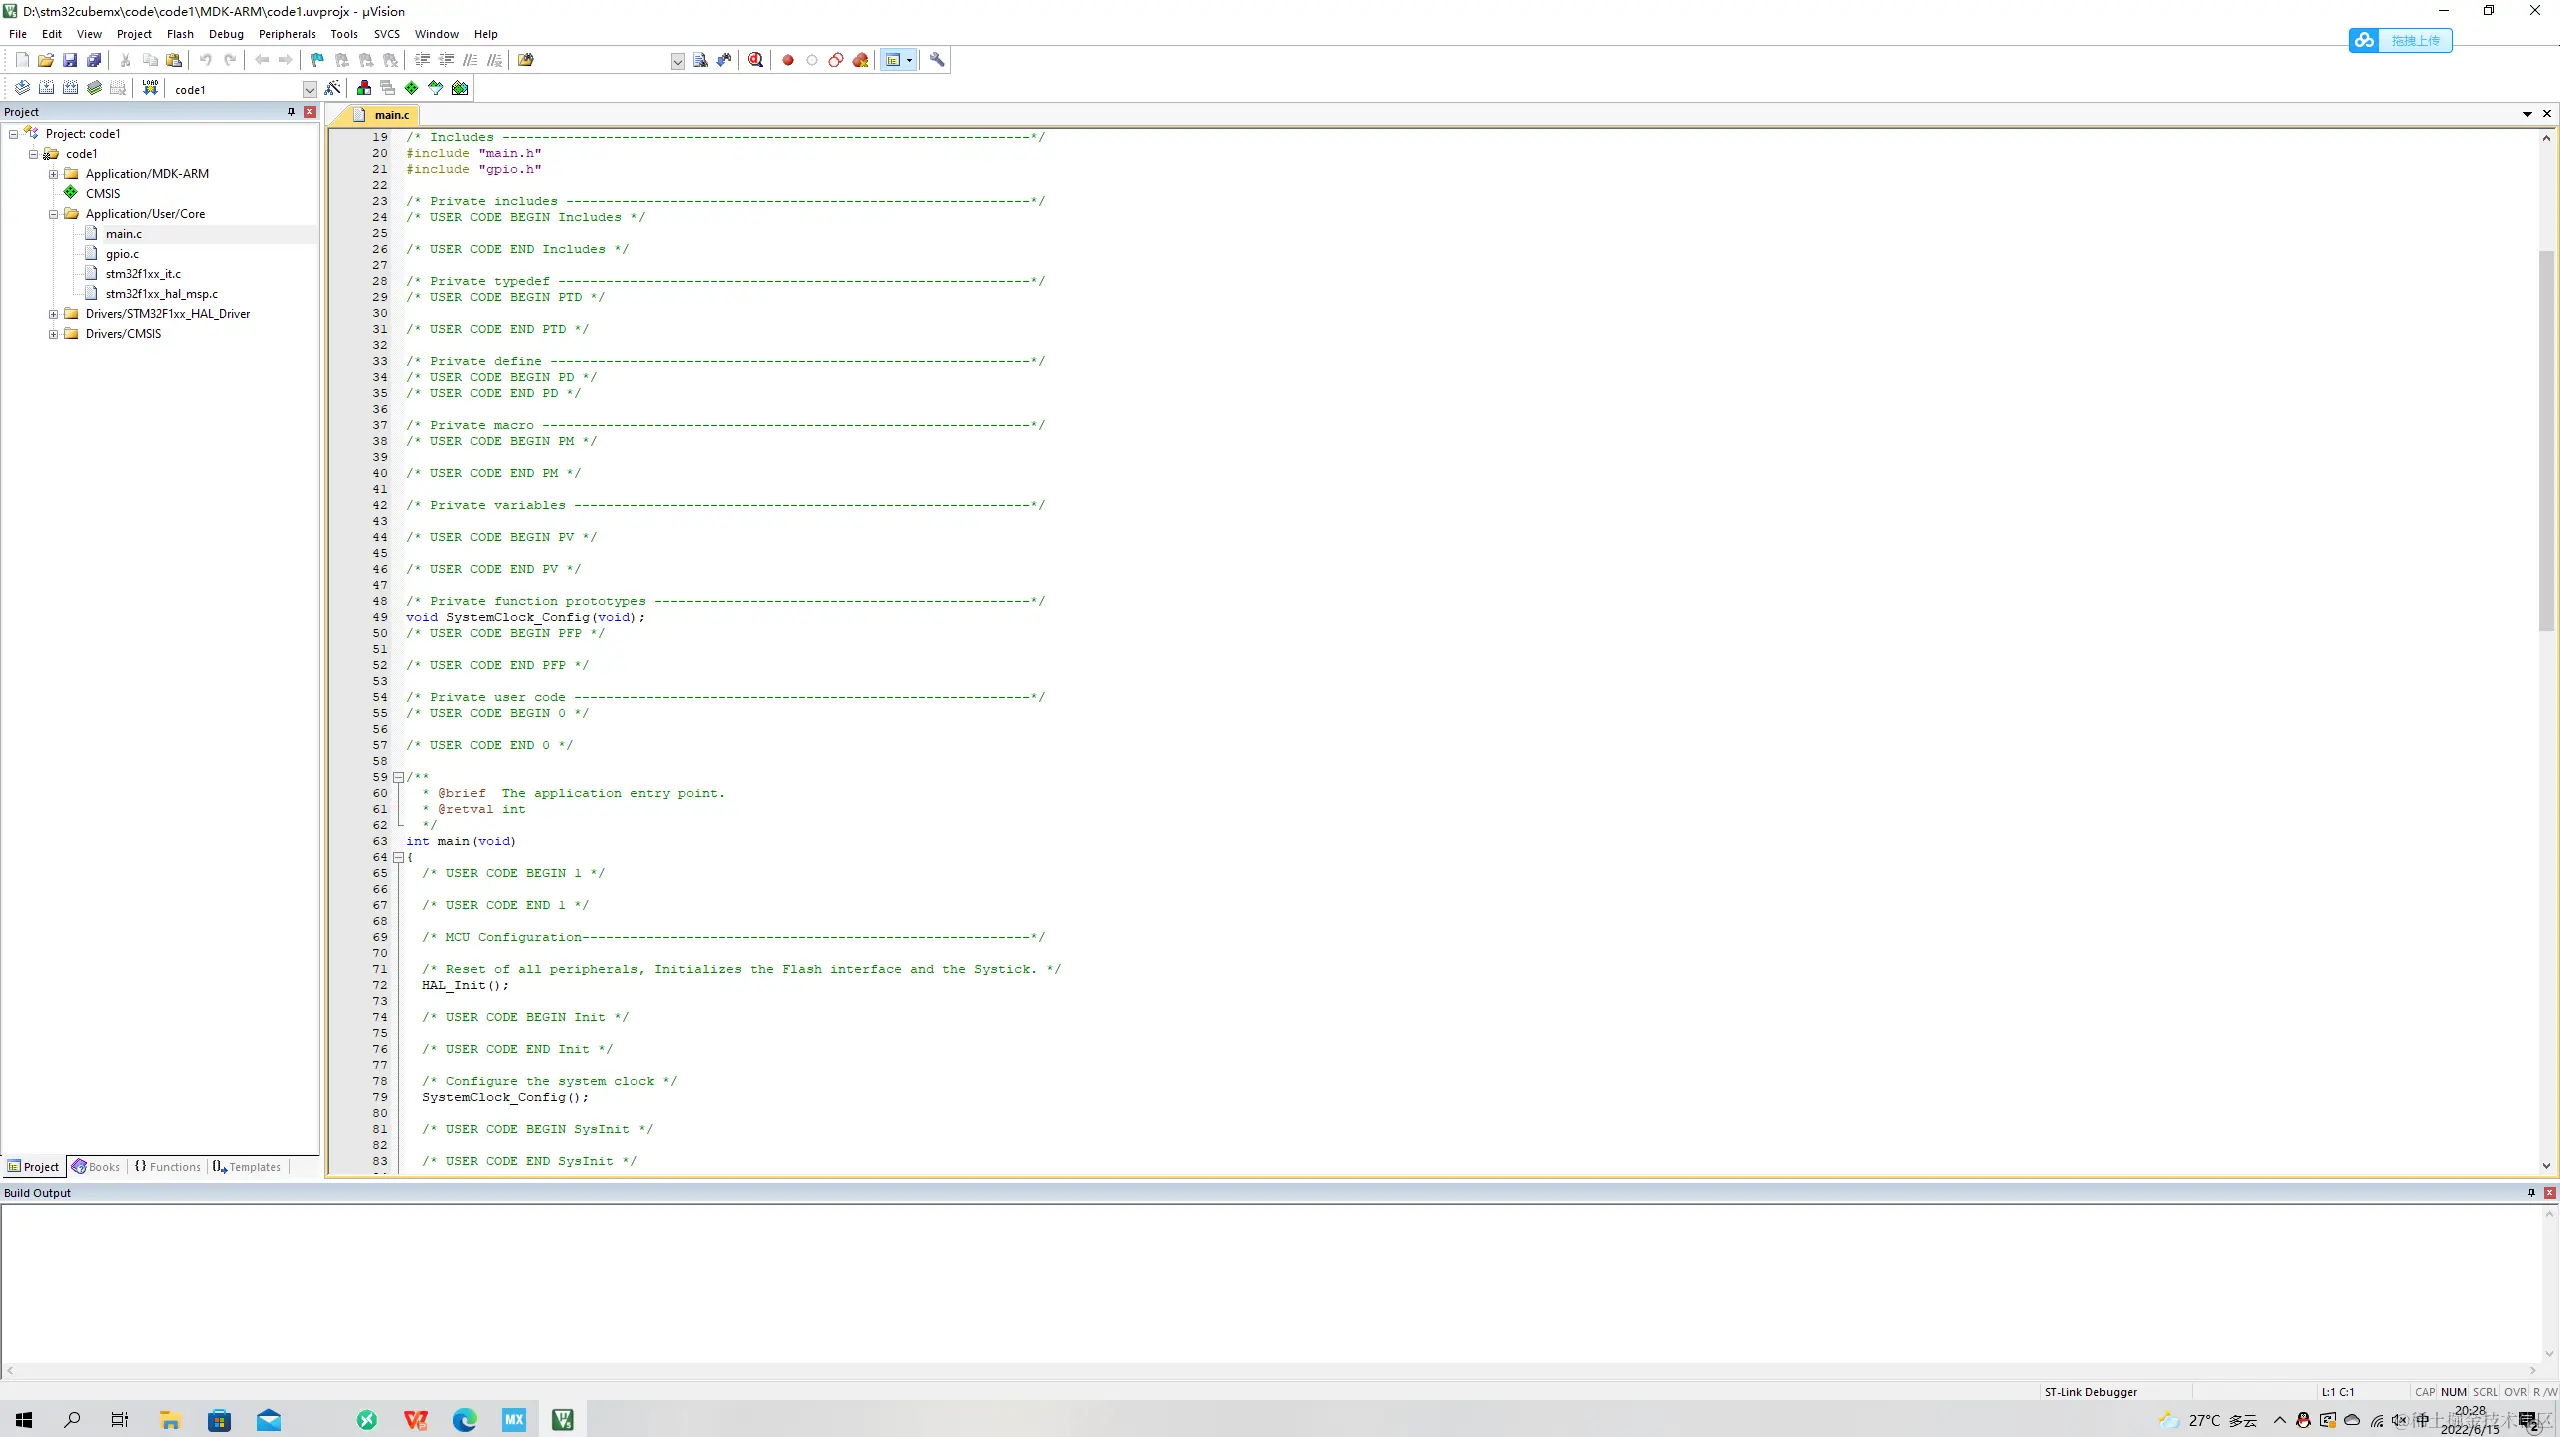Click the Save All icon
2560x1437 pixels.
pos(94,60)
